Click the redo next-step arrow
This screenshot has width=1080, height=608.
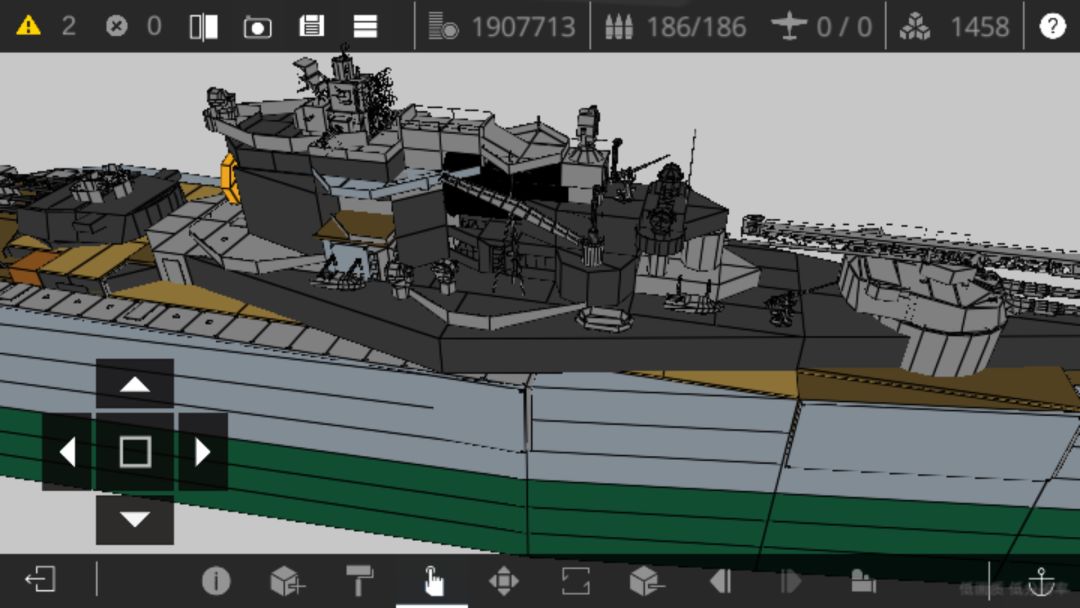coord(791,580)
